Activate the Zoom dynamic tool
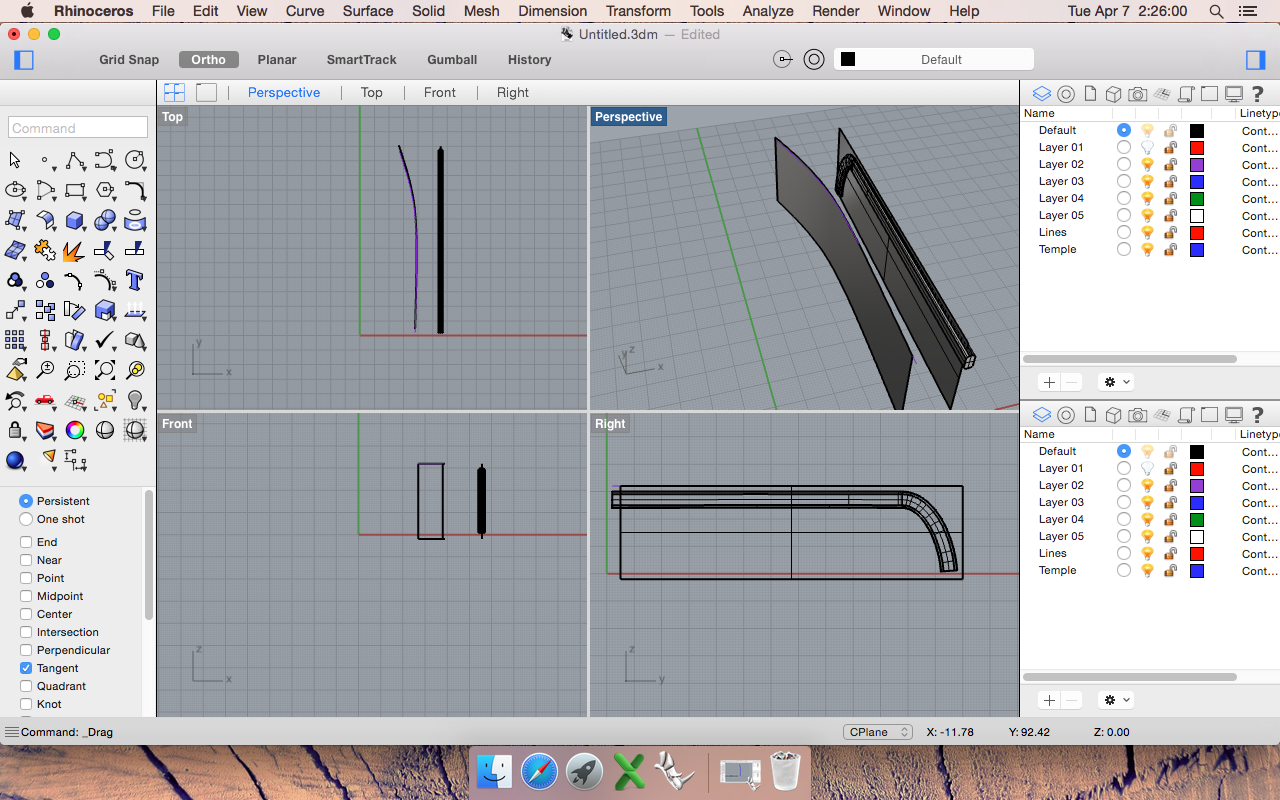This screenshot has height=800, width=1280. [x=45, y=370]
